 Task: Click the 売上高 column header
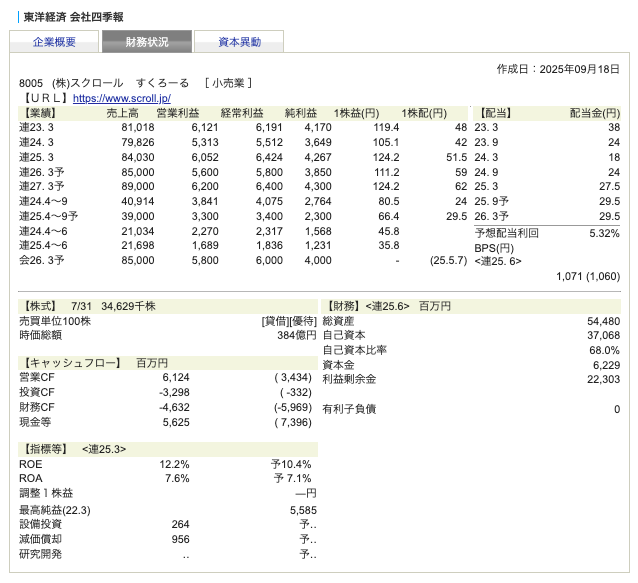pos(121,113)
